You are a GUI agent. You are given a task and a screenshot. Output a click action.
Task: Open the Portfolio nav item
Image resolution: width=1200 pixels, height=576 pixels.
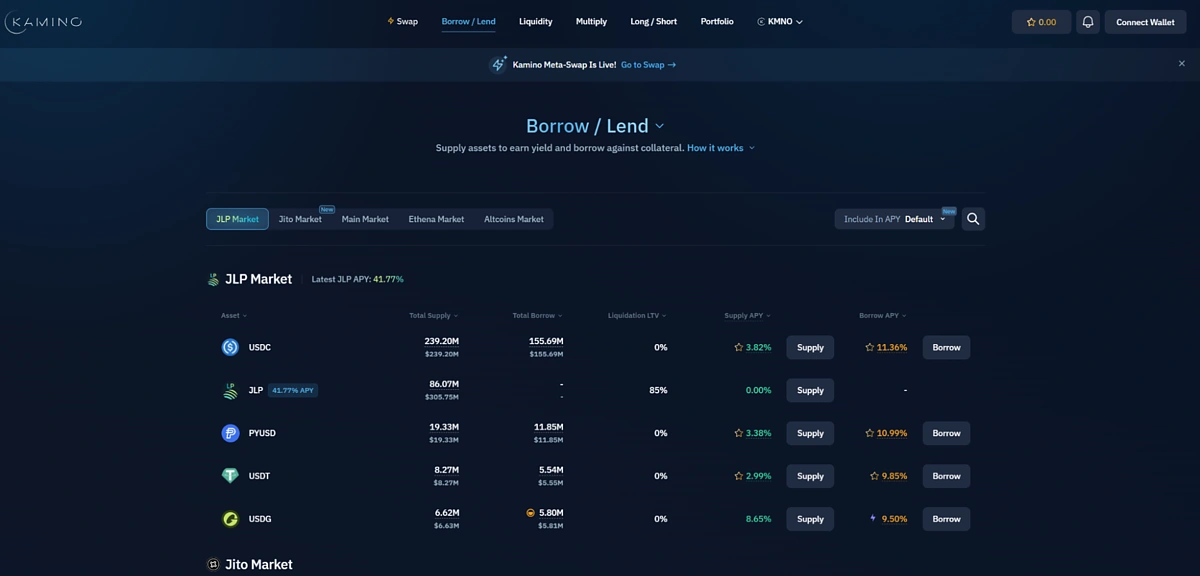pos(717,21)
